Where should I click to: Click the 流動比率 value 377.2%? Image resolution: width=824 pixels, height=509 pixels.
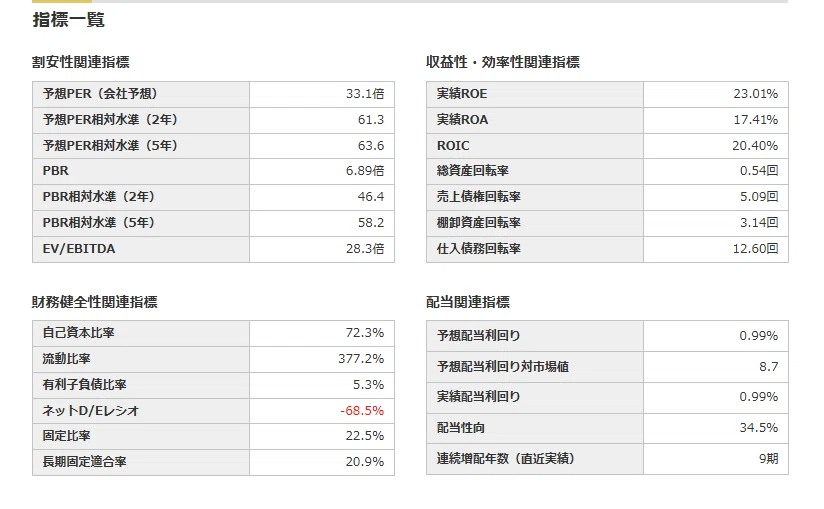tap(360, 359)
